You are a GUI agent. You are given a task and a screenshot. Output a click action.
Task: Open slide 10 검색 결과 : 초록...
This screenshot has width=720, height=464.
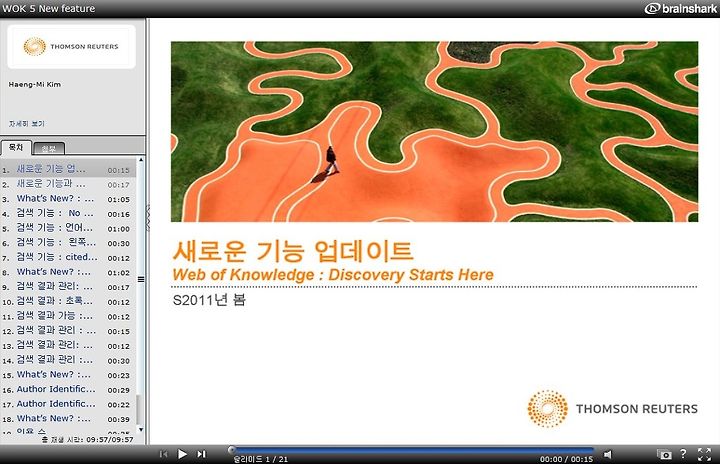click(68, 302)
